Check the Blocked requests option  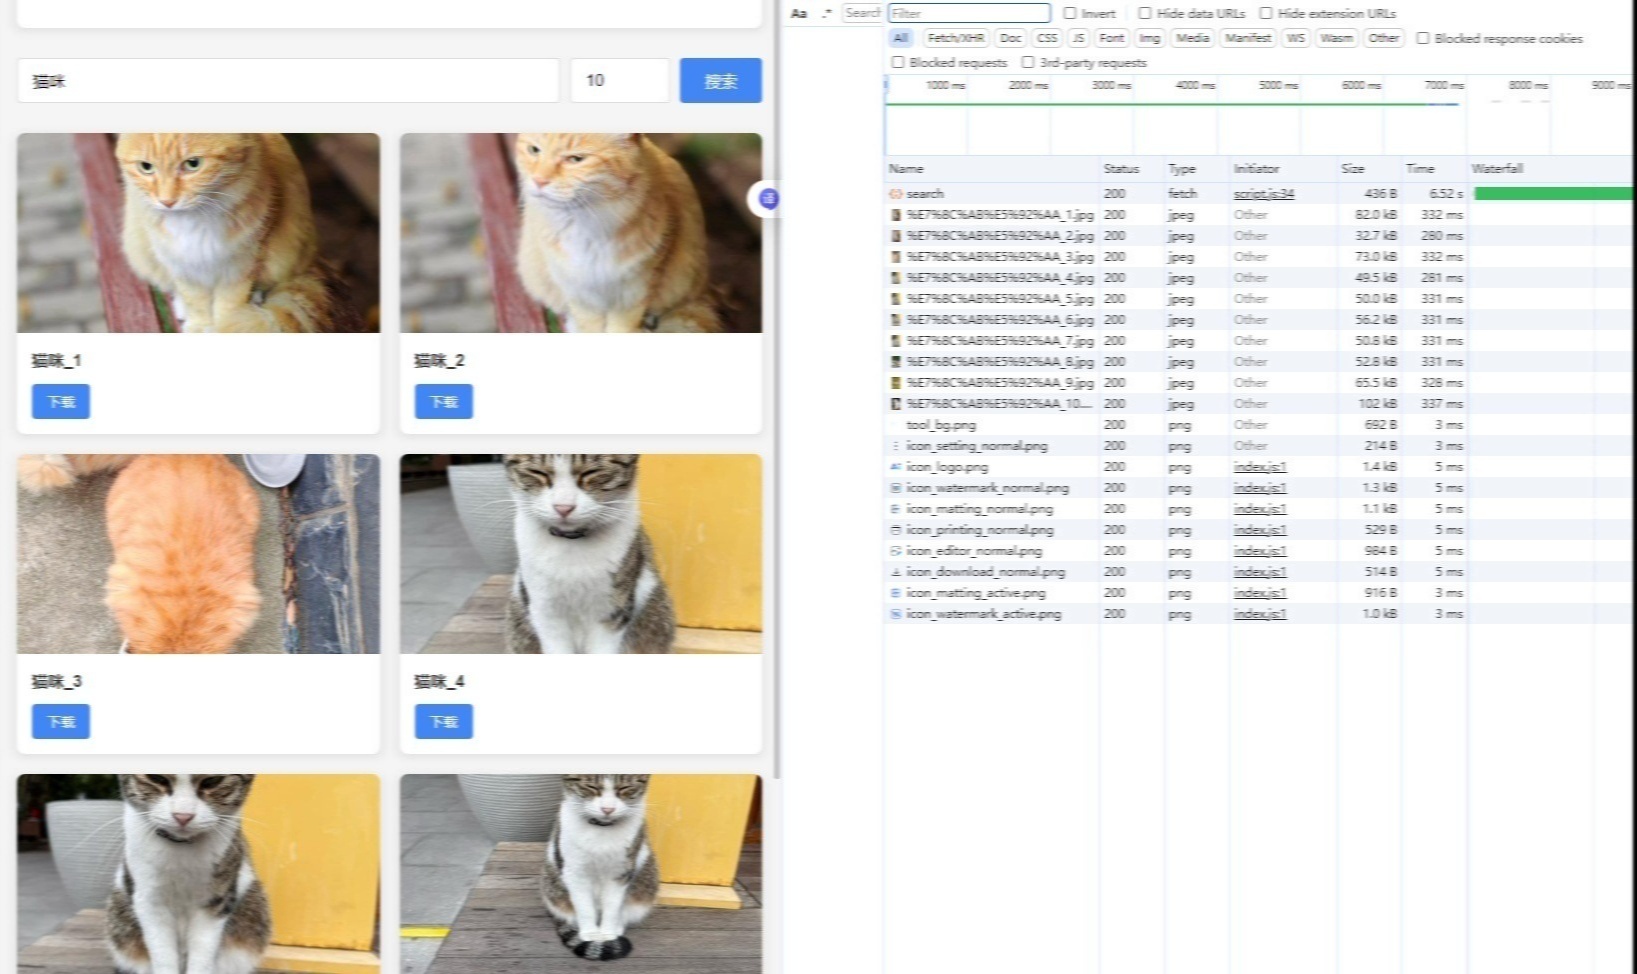coord(897,62)
